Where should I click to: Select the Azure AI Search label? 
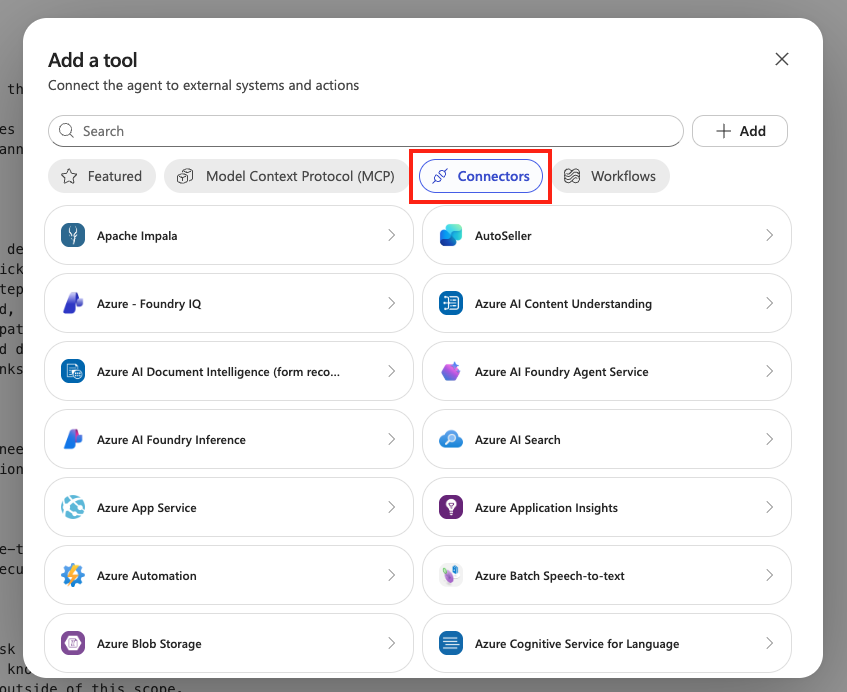tap(517, 440)
